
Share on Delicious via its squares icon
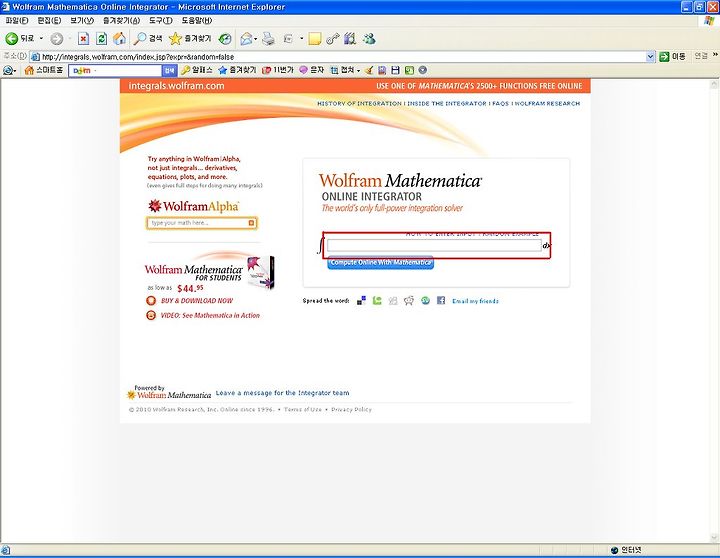coord(361,301)
